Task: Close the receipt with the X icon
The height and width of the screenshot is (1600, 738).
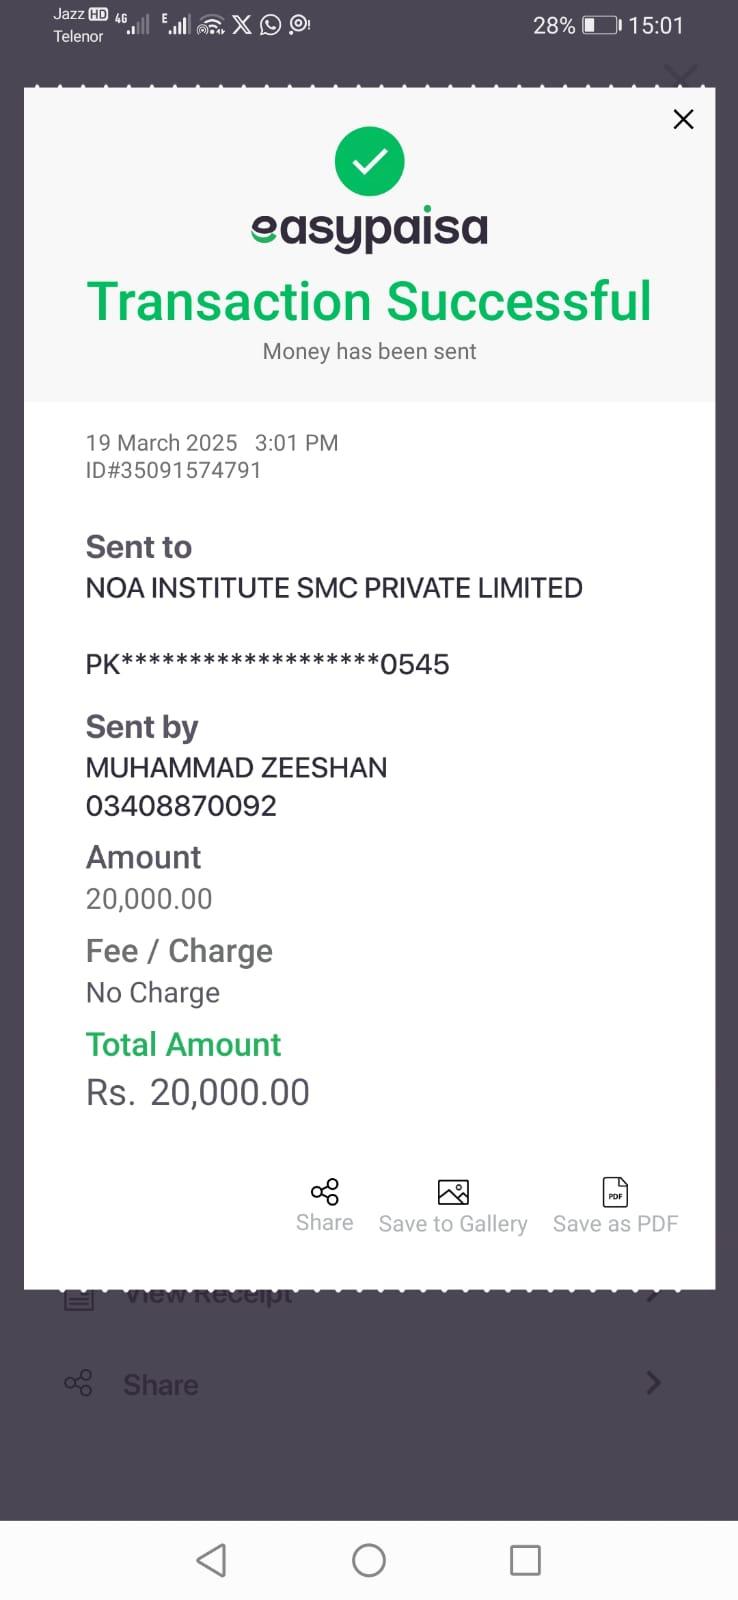Action: tap(683, 120)
